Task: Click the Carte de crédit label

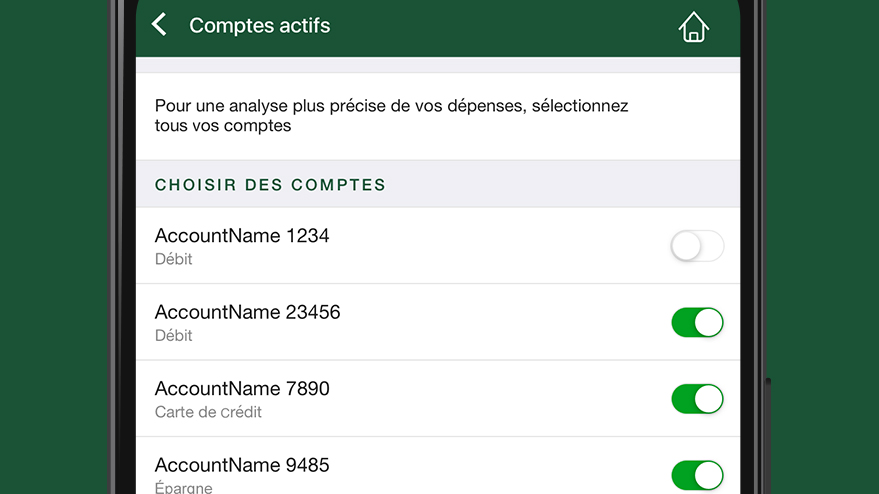Action: (208, 412)
